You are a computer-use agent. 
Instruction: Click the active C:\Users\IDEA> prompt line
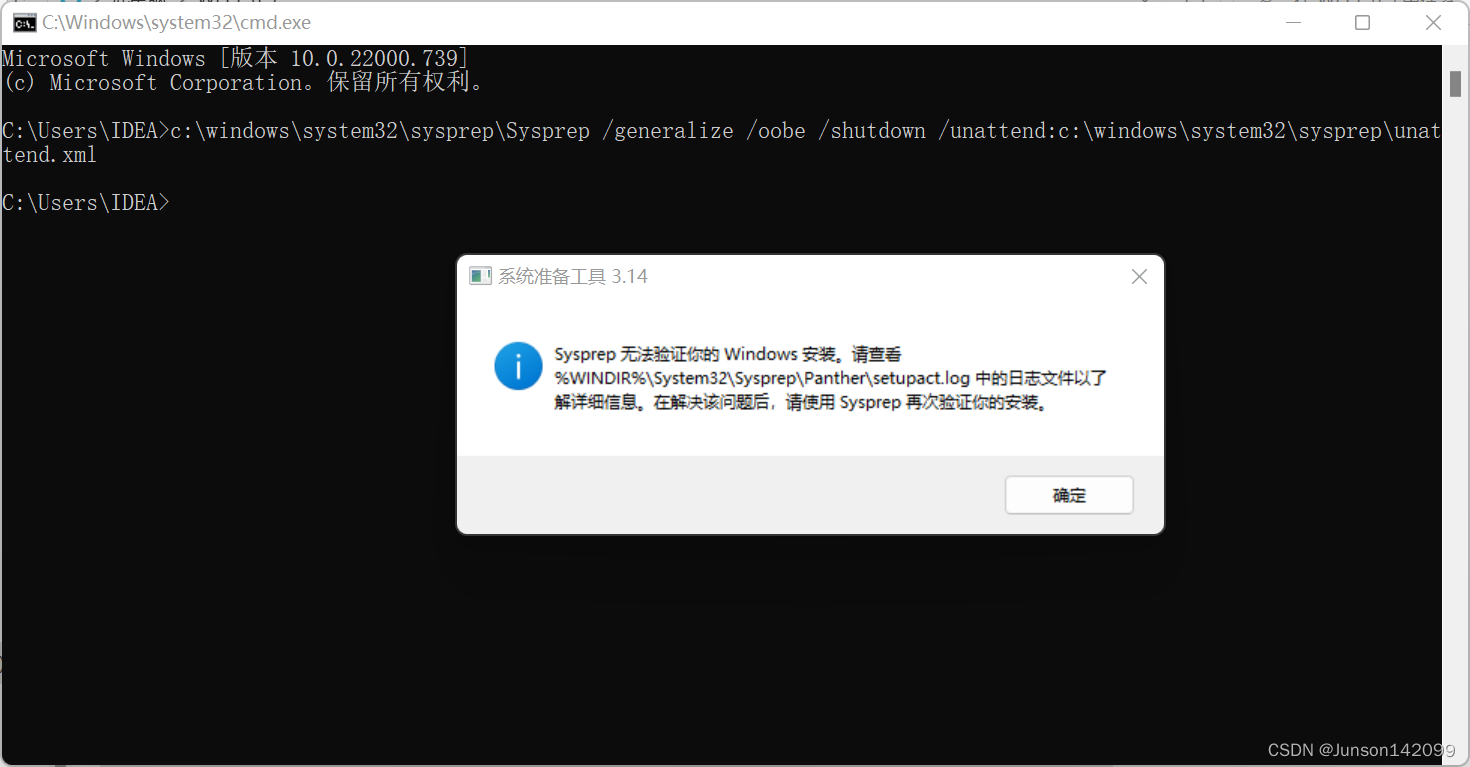pyautogui.click(x=85, y=202)
